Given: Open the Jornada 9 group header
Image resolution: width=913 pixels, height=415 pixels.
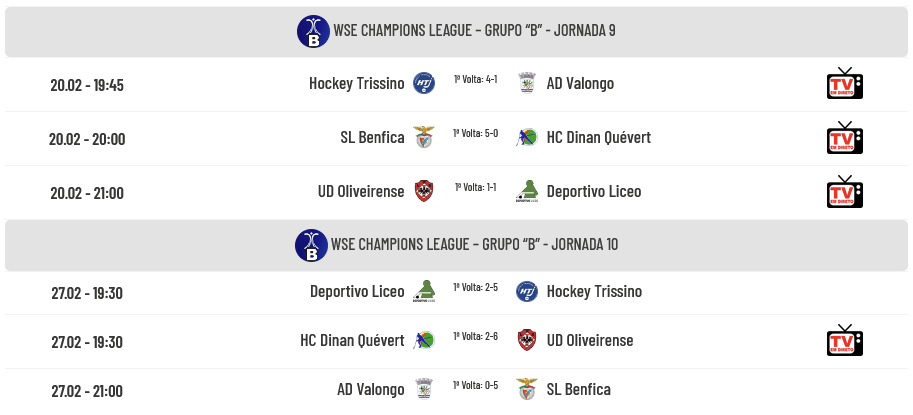Looking at the screenshot, I should [x=472, y=31].
